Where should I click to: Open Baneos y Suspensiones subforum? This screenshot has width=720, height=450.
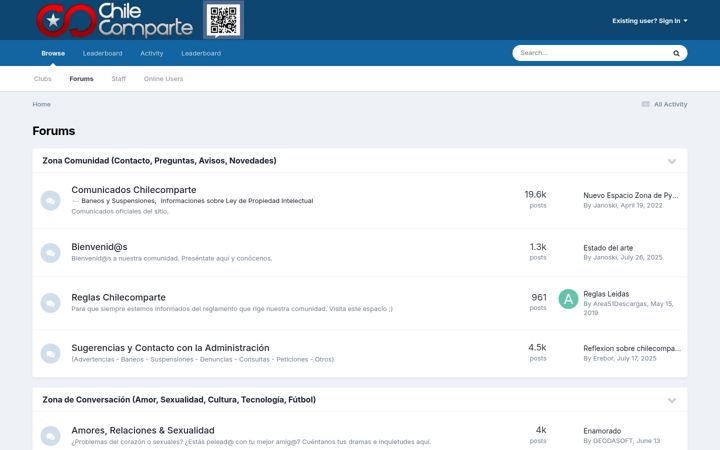pyautogui.click(x=118, y=201)
